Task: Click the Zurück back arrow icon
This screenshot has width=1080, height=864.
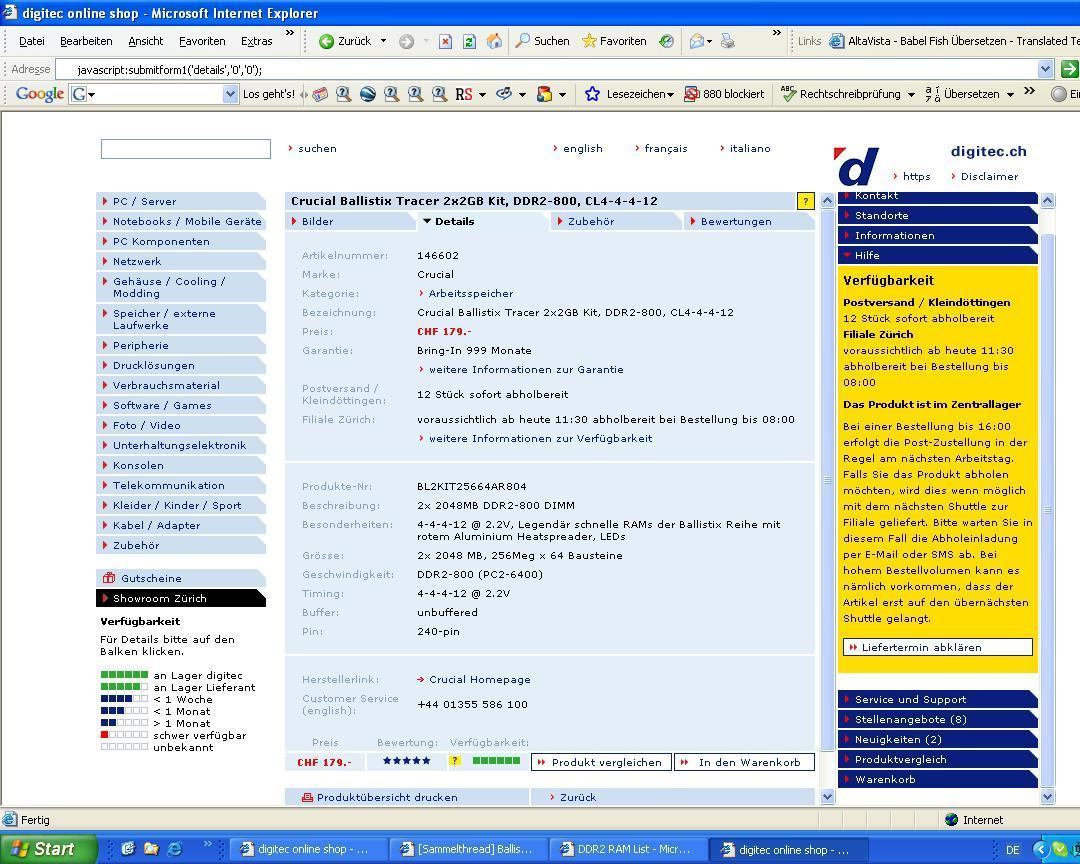Action: pyautogui.click(x=326, y=41)
